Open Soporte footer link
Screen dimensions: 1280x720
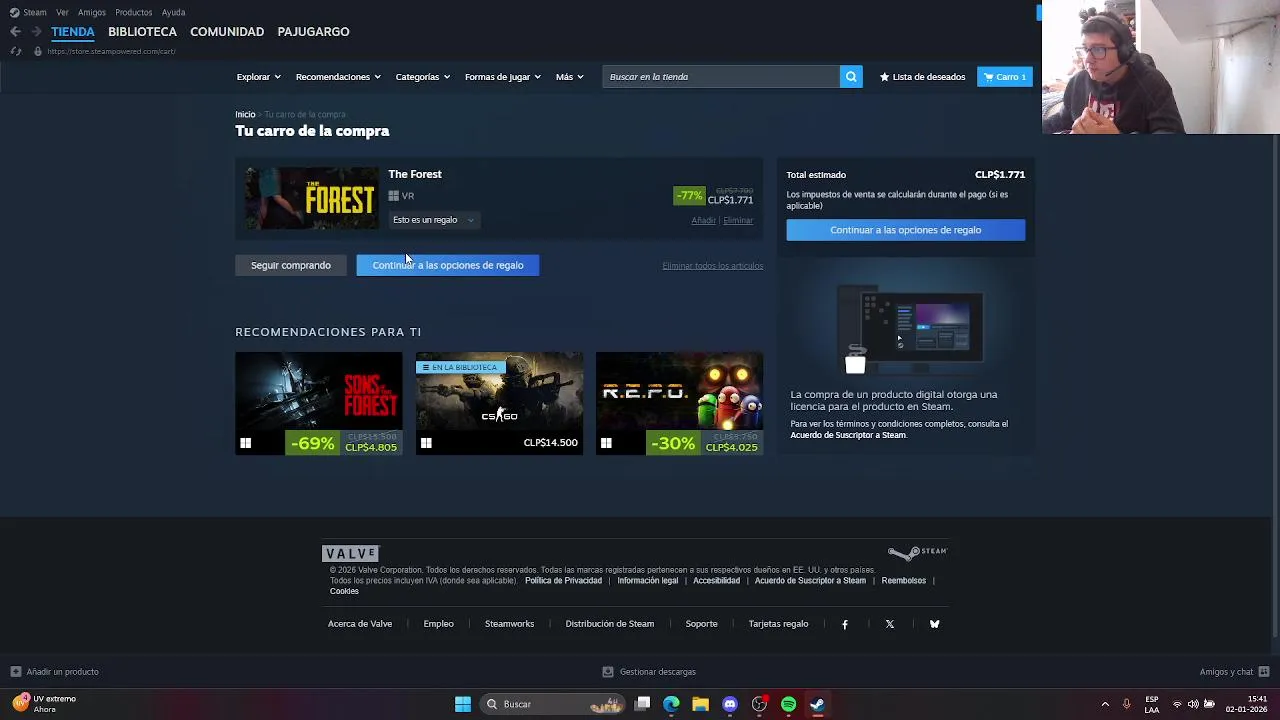(x=701, y=624)
